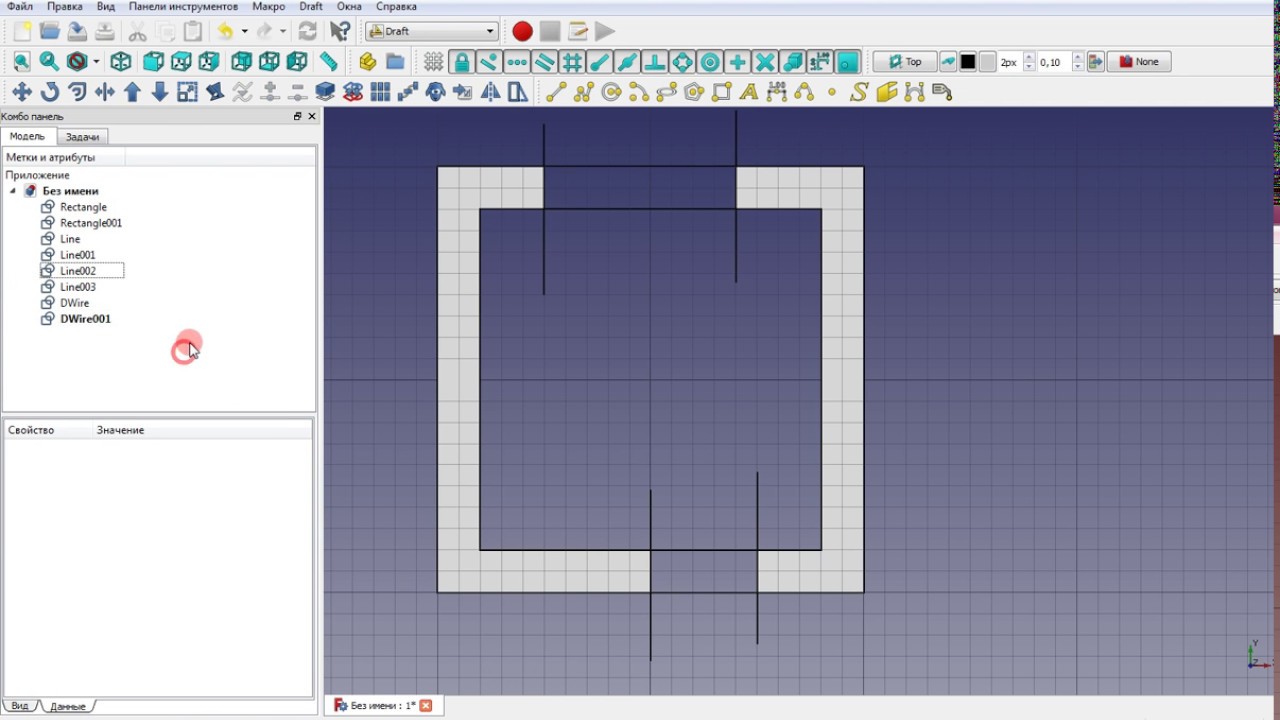Toggle perpendicular snapping

pyautogui.click(x=655, y=62)
